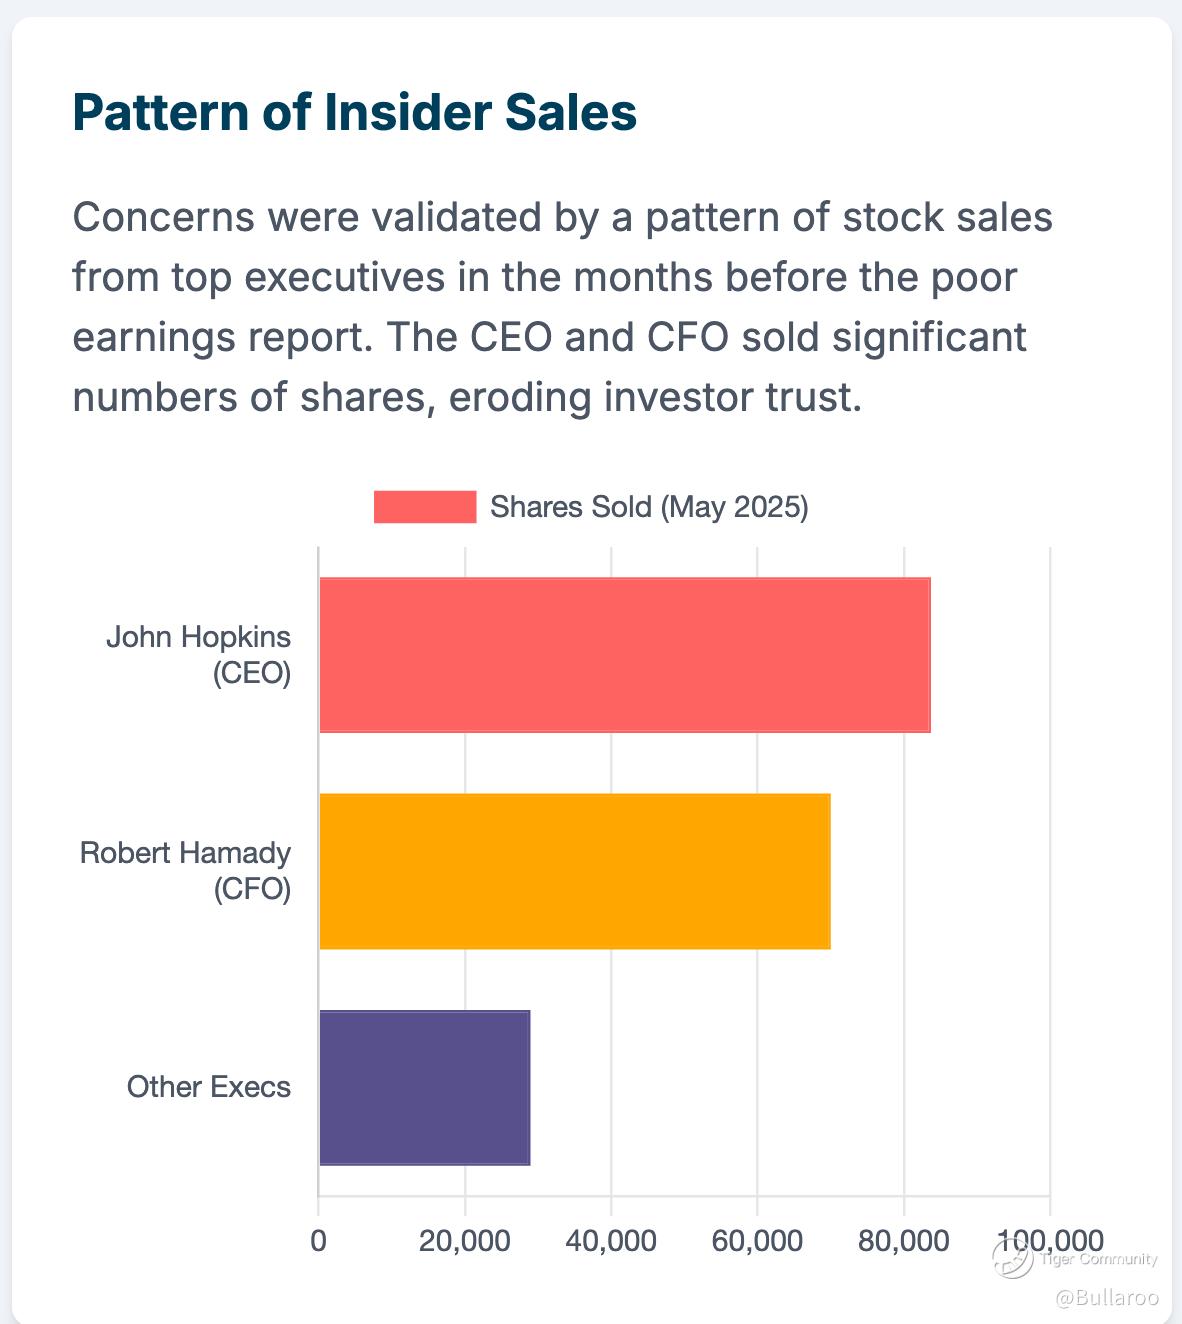1182x1324 pixels.
Task: Click the 80,000 x-axis tick label
Action: (x=903, y=1241)
